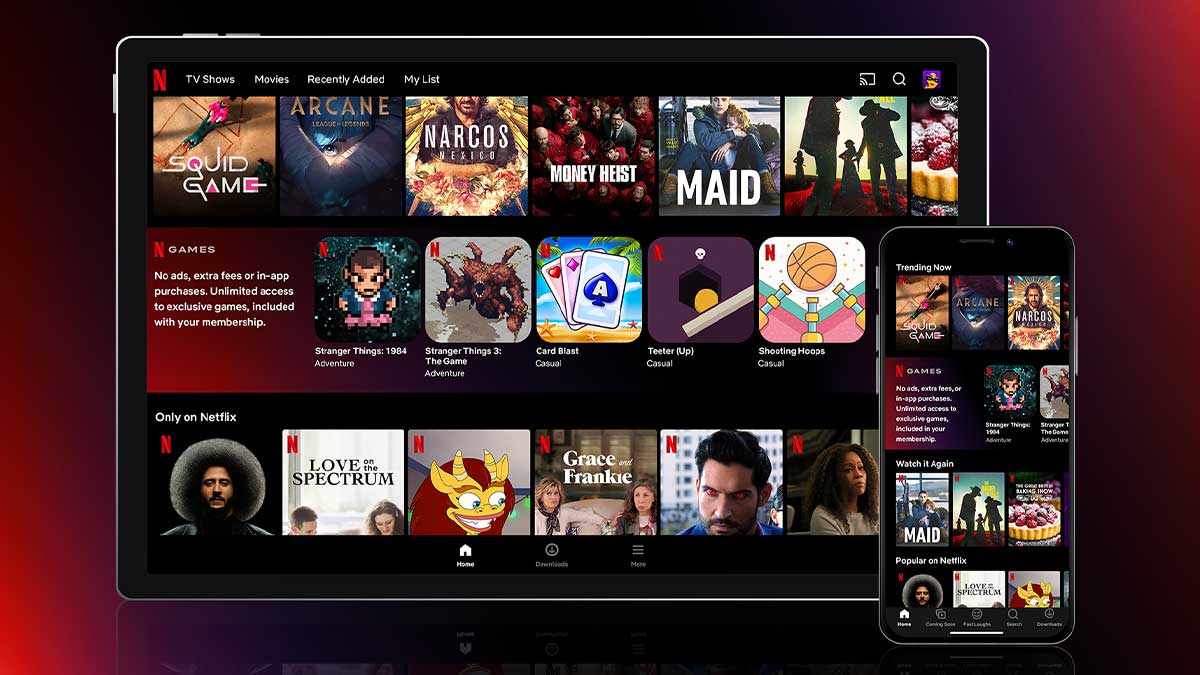The height and width of the screenshot is (675, 1200).
Task: Click the Popular on Netflix heading on the phone
Action: [x=931, y=561]
